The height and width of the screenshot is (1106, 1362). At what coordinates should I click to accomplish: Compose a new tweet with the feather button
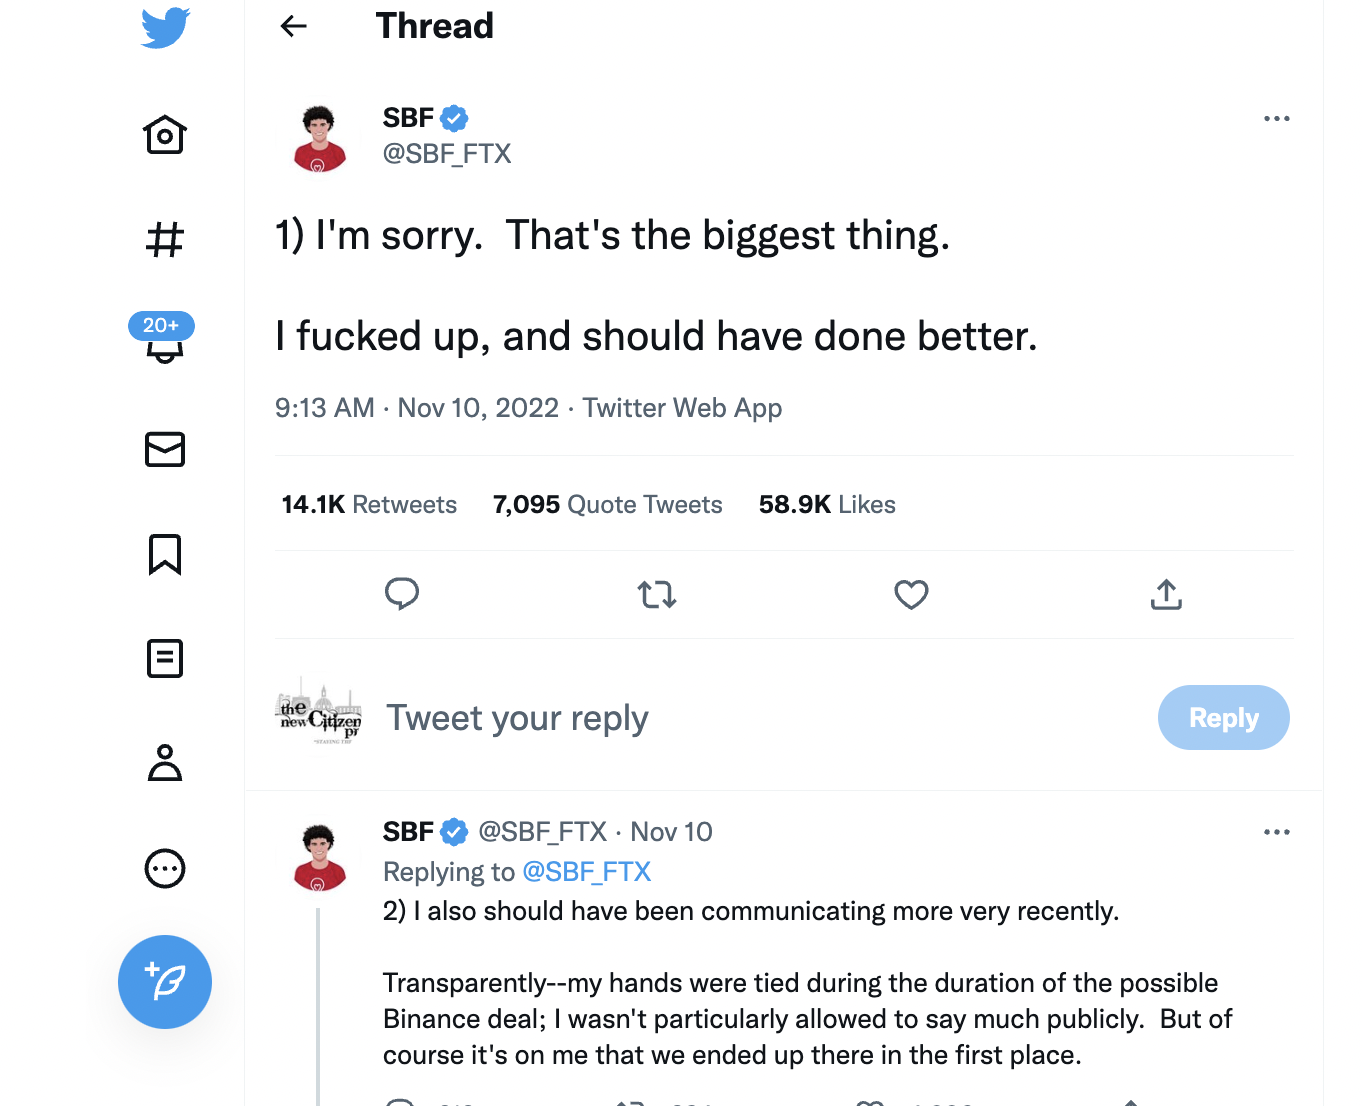[x=165, y=982]
